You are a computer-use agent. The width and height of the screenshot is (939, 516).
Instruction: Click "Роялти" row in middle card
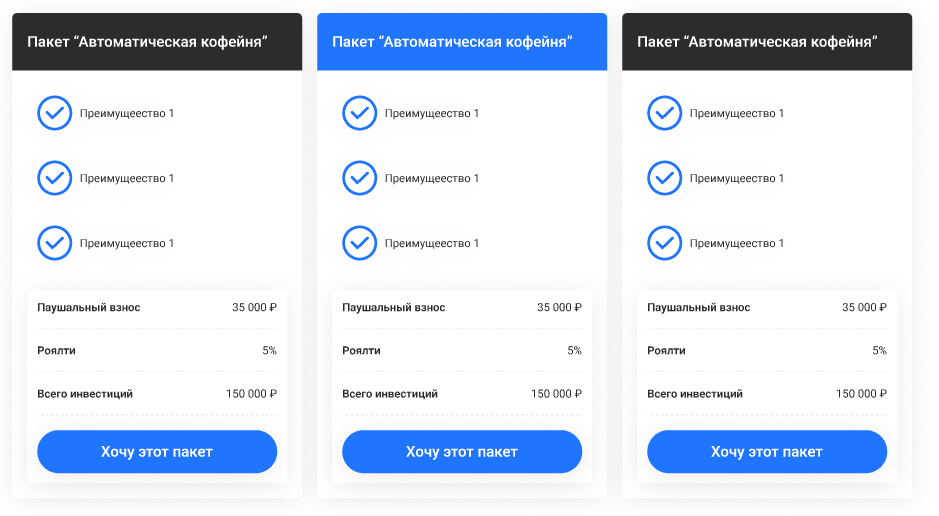coord(462,351)
